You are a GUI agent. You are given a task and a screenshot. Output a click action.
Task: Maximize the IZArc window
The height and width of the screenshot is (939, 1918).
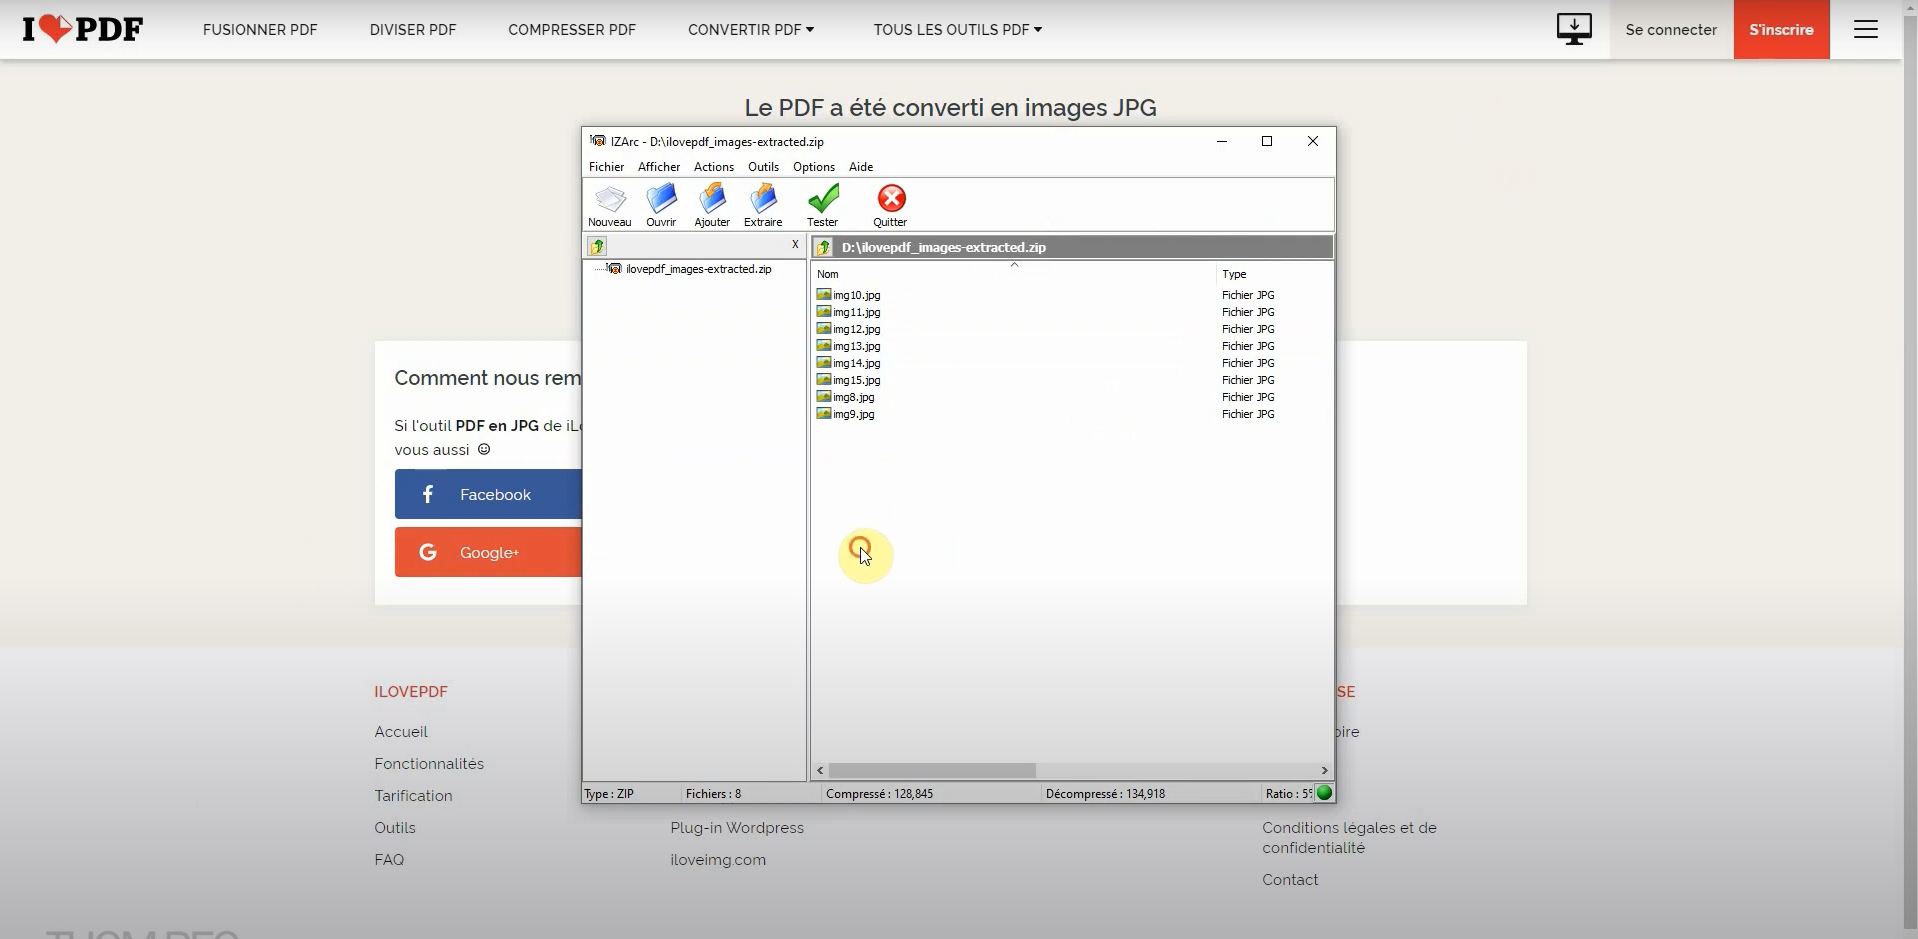click(1267, 141)
